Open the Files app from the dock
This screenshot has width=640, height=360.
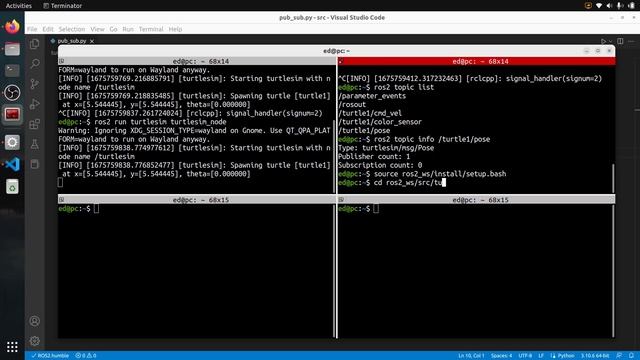click(x=12, y=49)
